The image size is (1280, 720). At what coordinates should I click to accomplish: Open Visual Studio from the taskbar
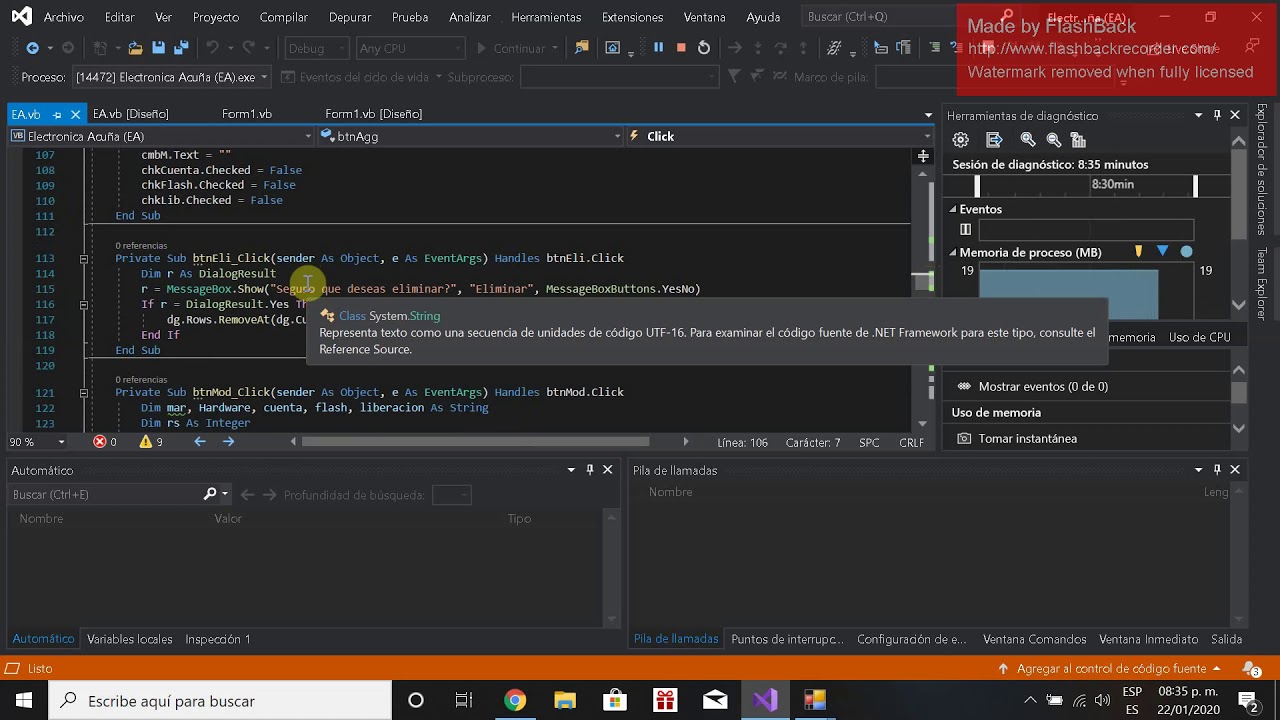coord(765,700)
